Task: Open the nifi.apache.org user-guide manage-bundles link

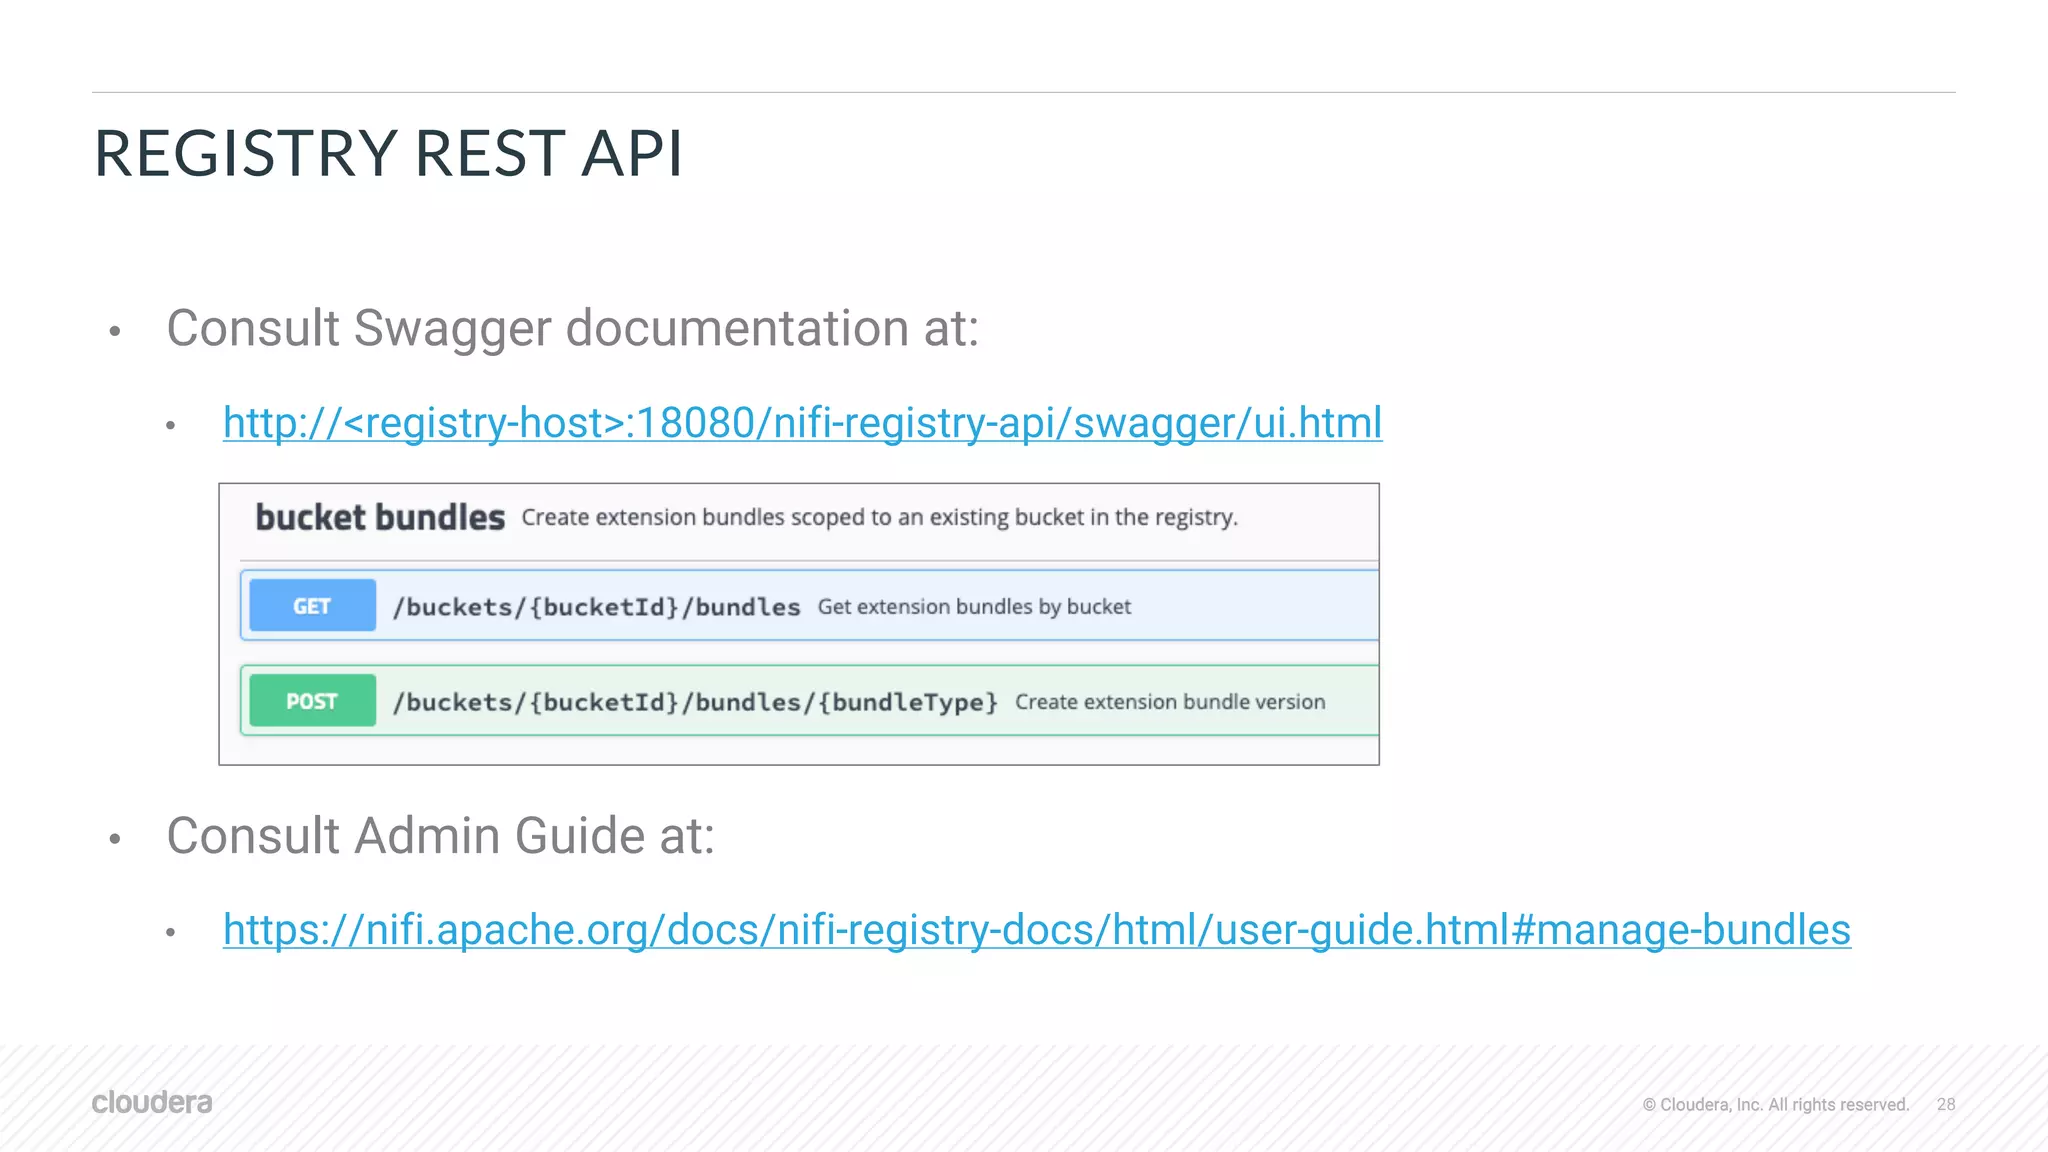Action: point(1037,930)
